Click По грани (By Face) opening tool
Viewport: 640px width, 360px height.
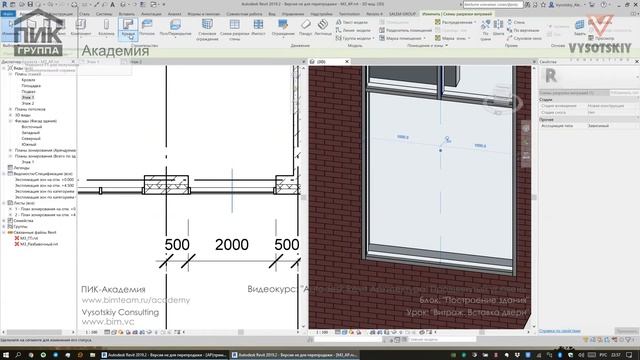(x=485, y=30)
